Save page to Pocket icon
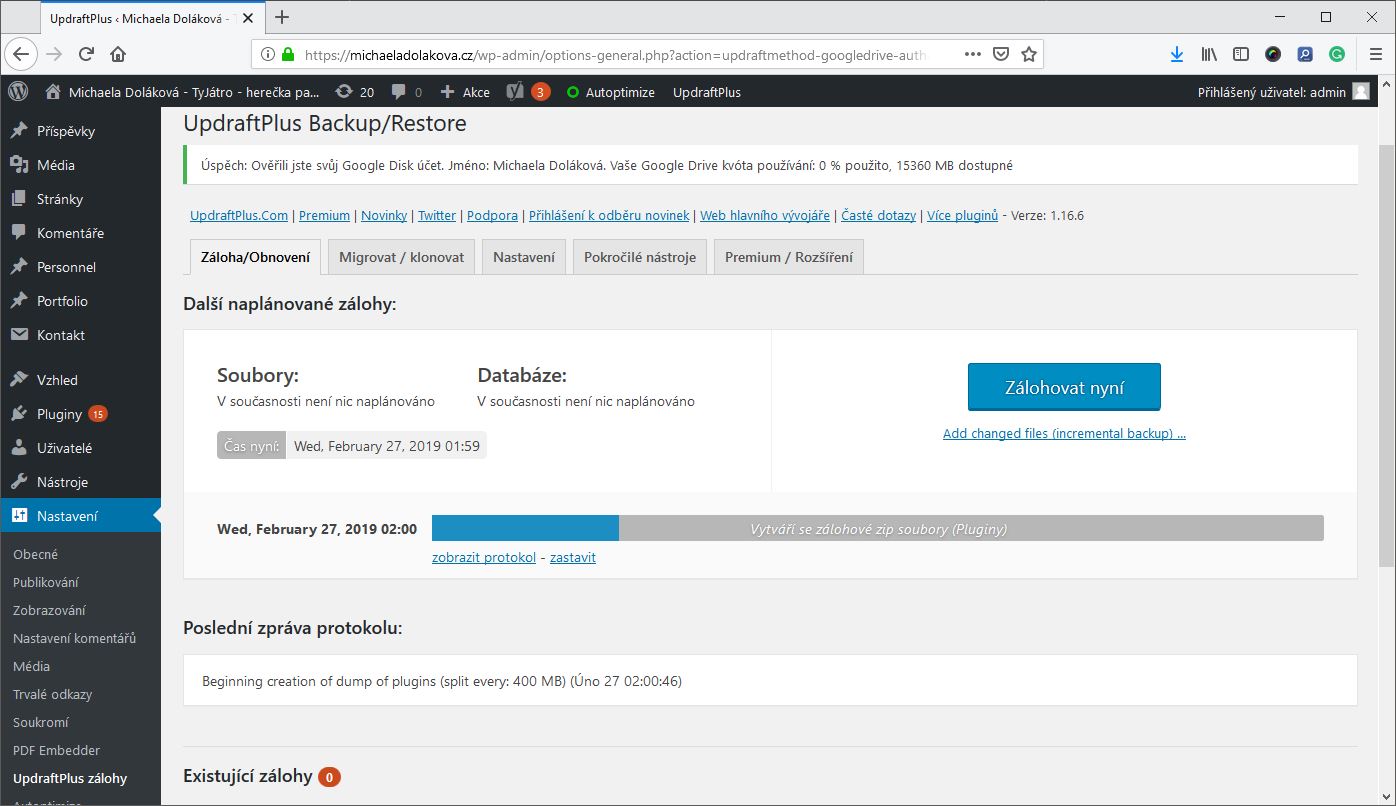The width and height of the screenshot is (1396, 806). pos(1000,54)
